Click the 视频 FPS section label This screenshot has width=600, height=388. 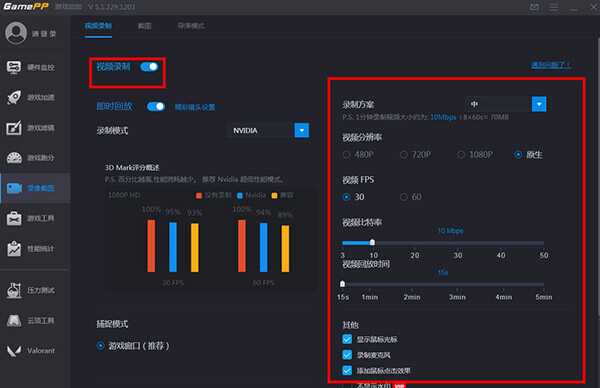pyautogui.click(x=358, y=180)
